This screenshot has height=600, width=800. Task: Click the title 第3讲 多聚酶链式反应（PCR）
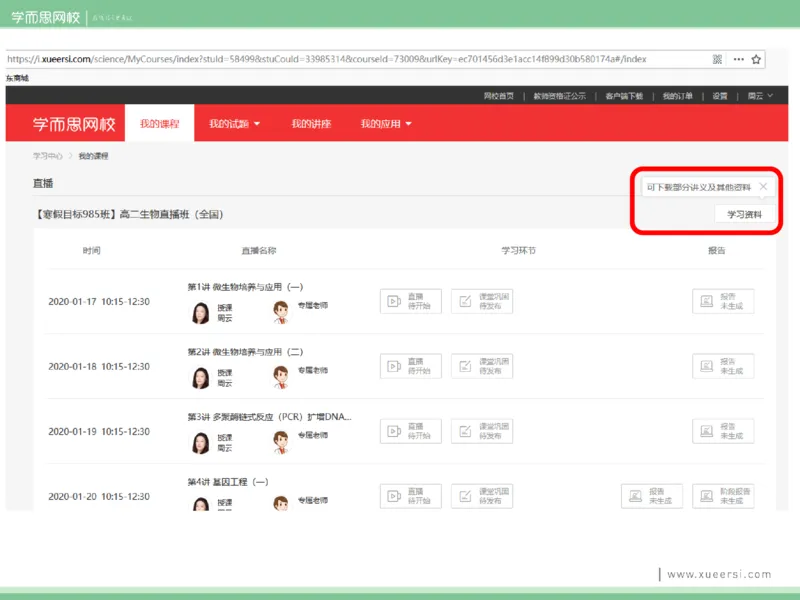[269, 417]
